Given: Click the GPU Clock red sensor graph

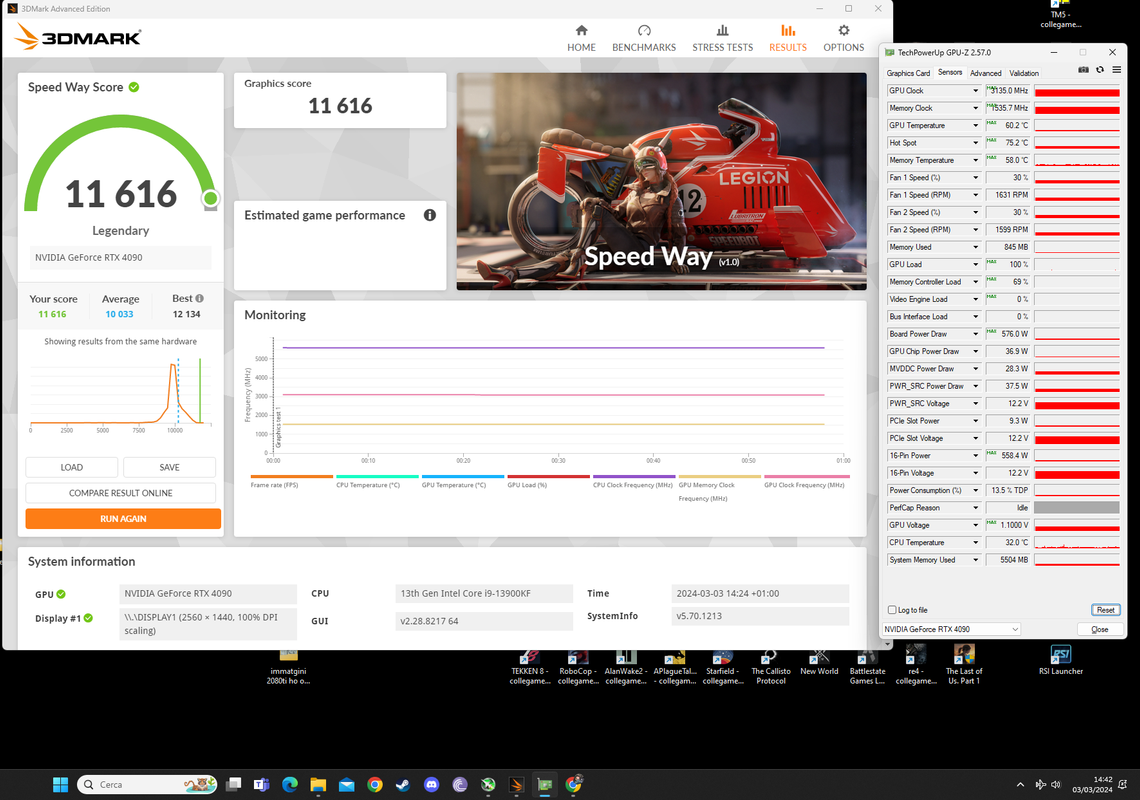Looking at the screenshot, I should coord(1077,91).
